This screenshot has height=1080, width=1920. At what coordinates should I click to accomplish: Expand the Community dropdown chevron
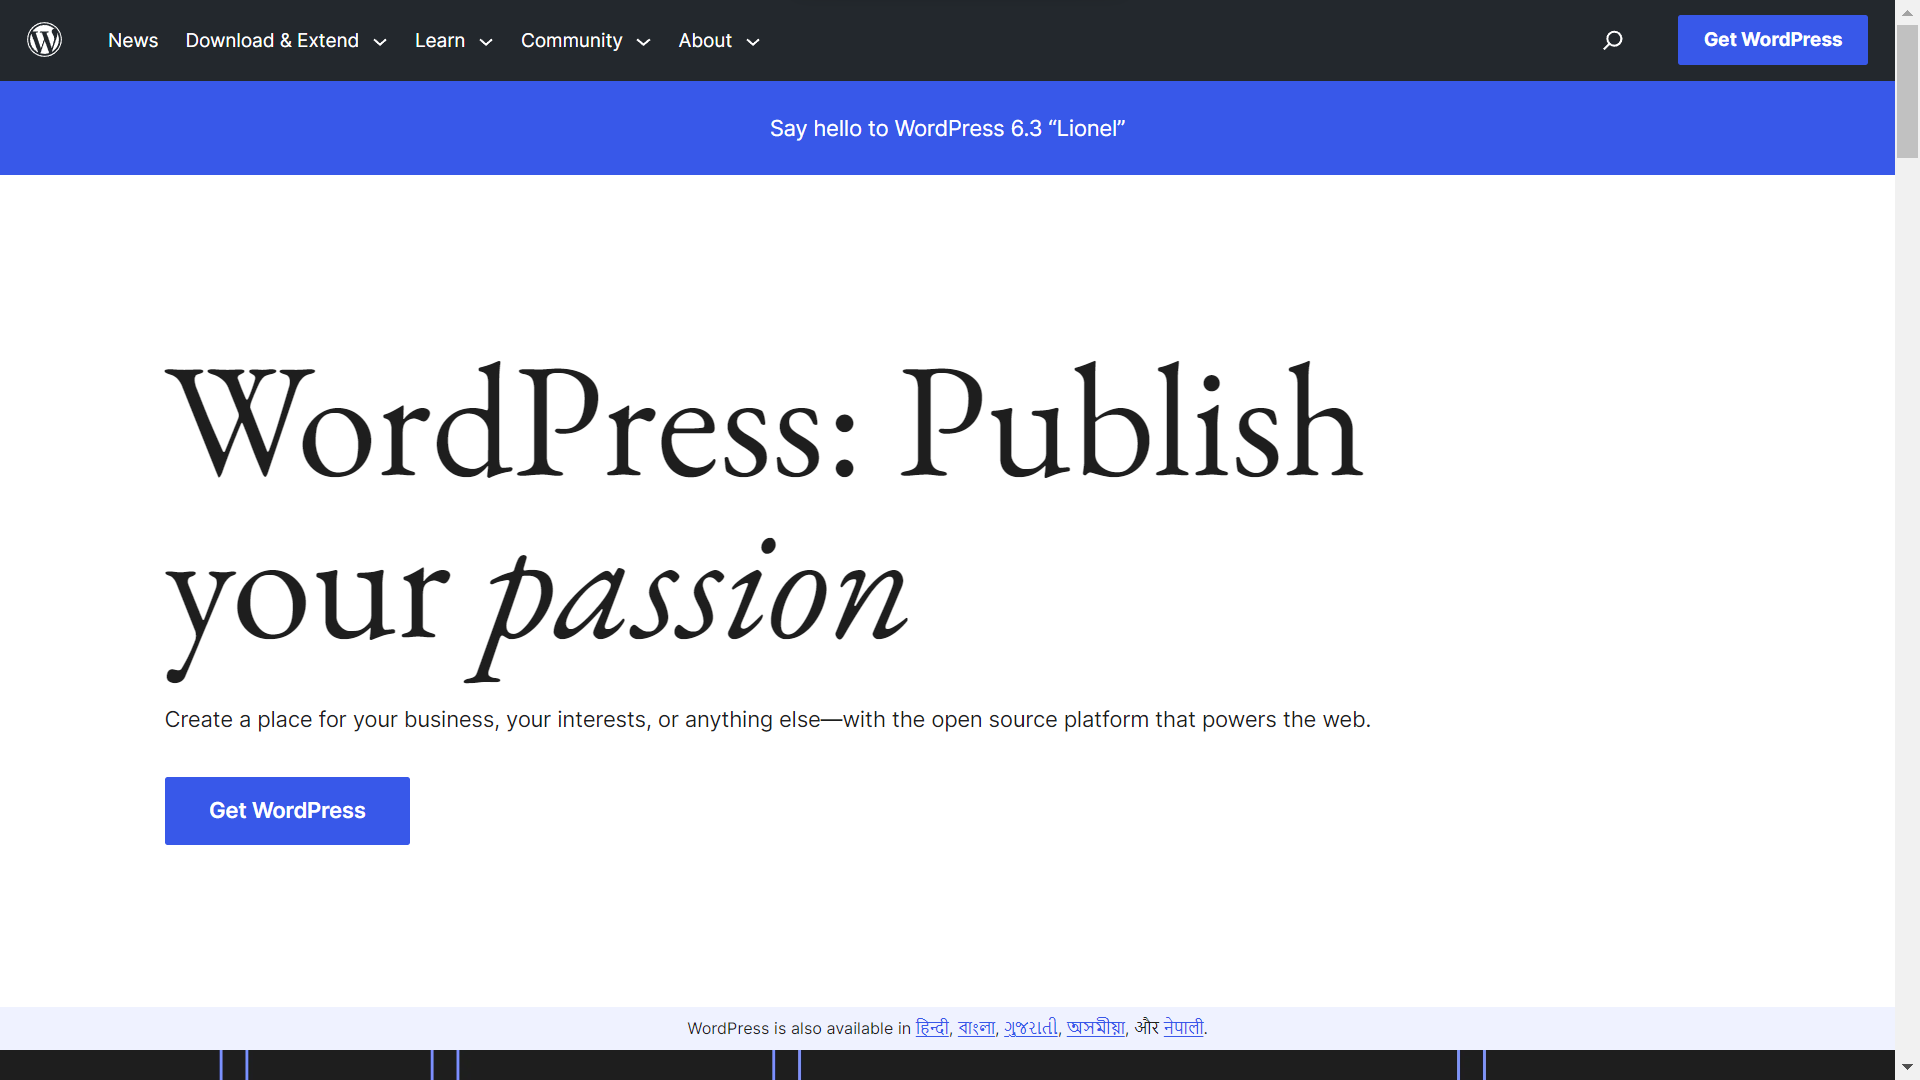click(x=644, y=42)
